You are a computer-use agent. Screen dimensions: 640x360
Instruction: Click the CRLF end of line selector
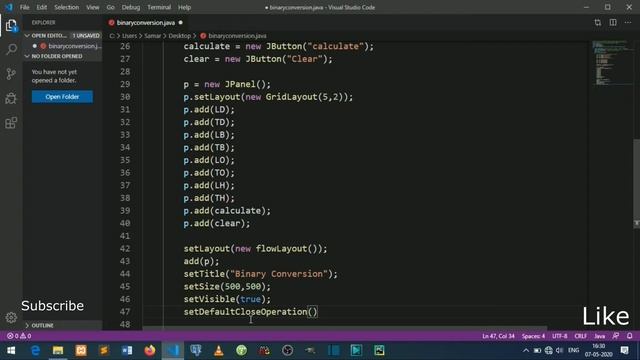(580, 336)
